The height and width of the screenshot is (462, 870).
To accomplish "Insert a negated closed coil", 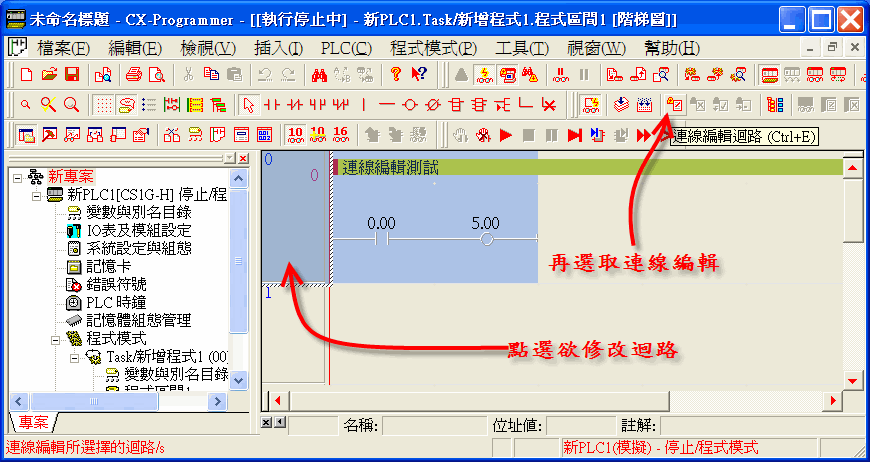I will tap(433, 104).
